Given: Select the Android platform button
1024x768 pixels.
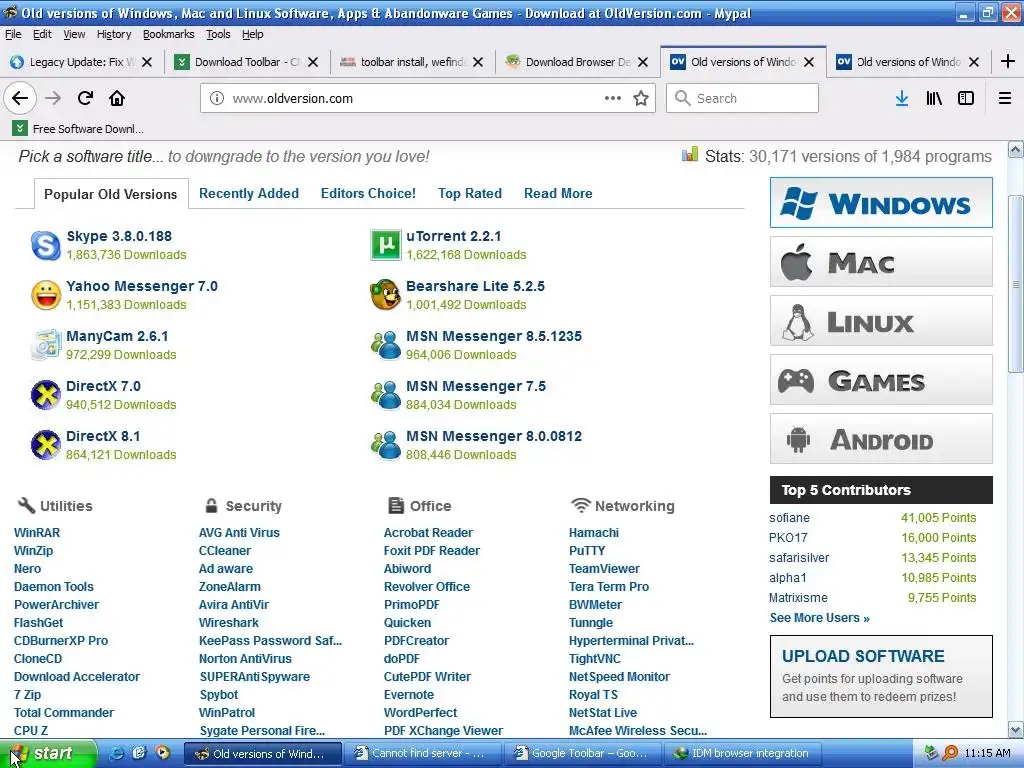Looking at the screenshot, I should pos(881,439).
